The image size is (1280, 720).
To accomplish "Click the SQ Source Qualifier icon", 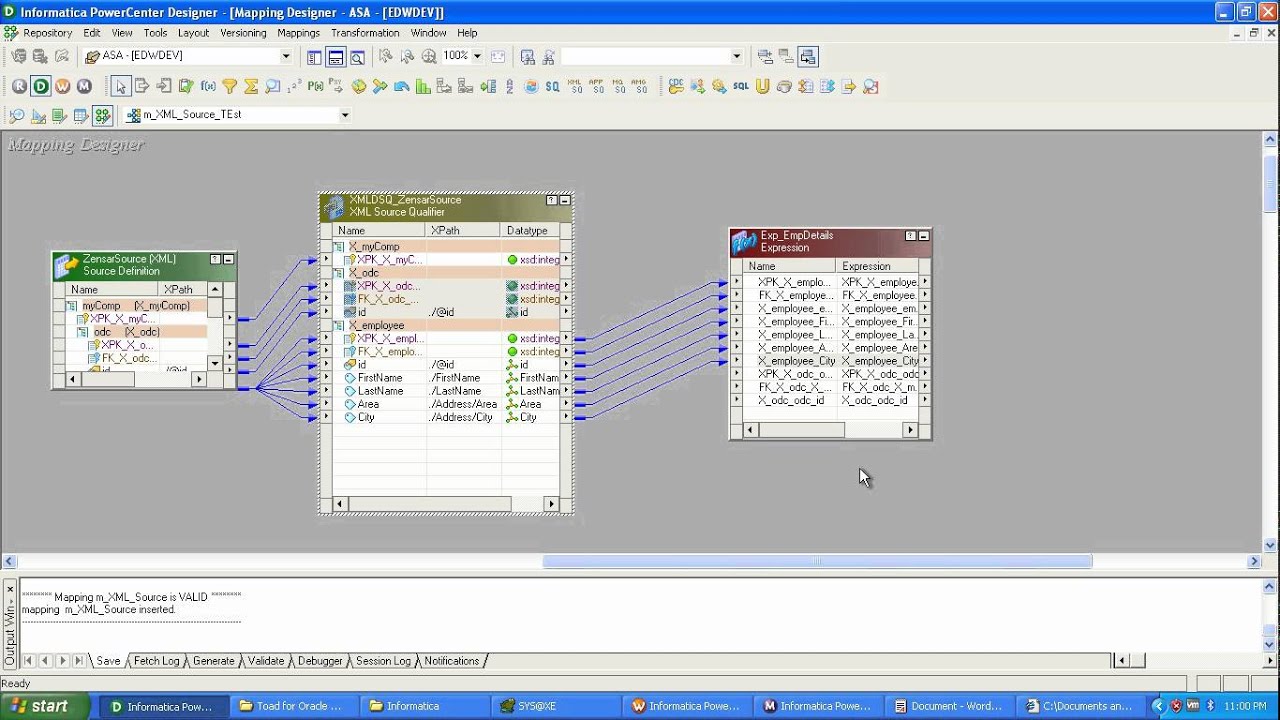I will pos(552,87).
